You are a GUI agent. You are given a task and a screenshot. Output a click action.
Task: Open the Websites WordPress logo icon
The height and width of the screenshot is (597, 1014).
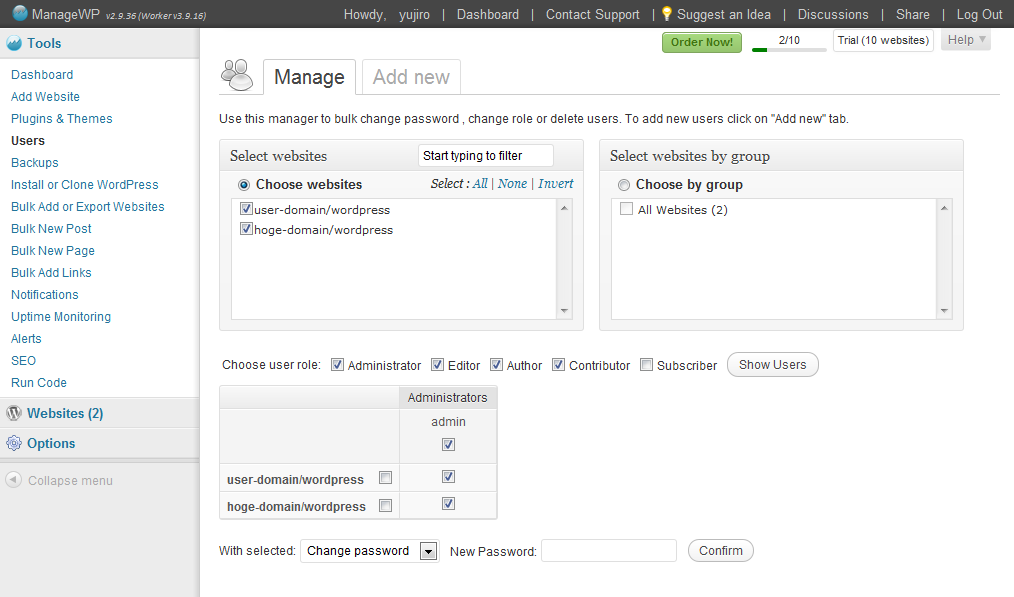tap(14, 413)
